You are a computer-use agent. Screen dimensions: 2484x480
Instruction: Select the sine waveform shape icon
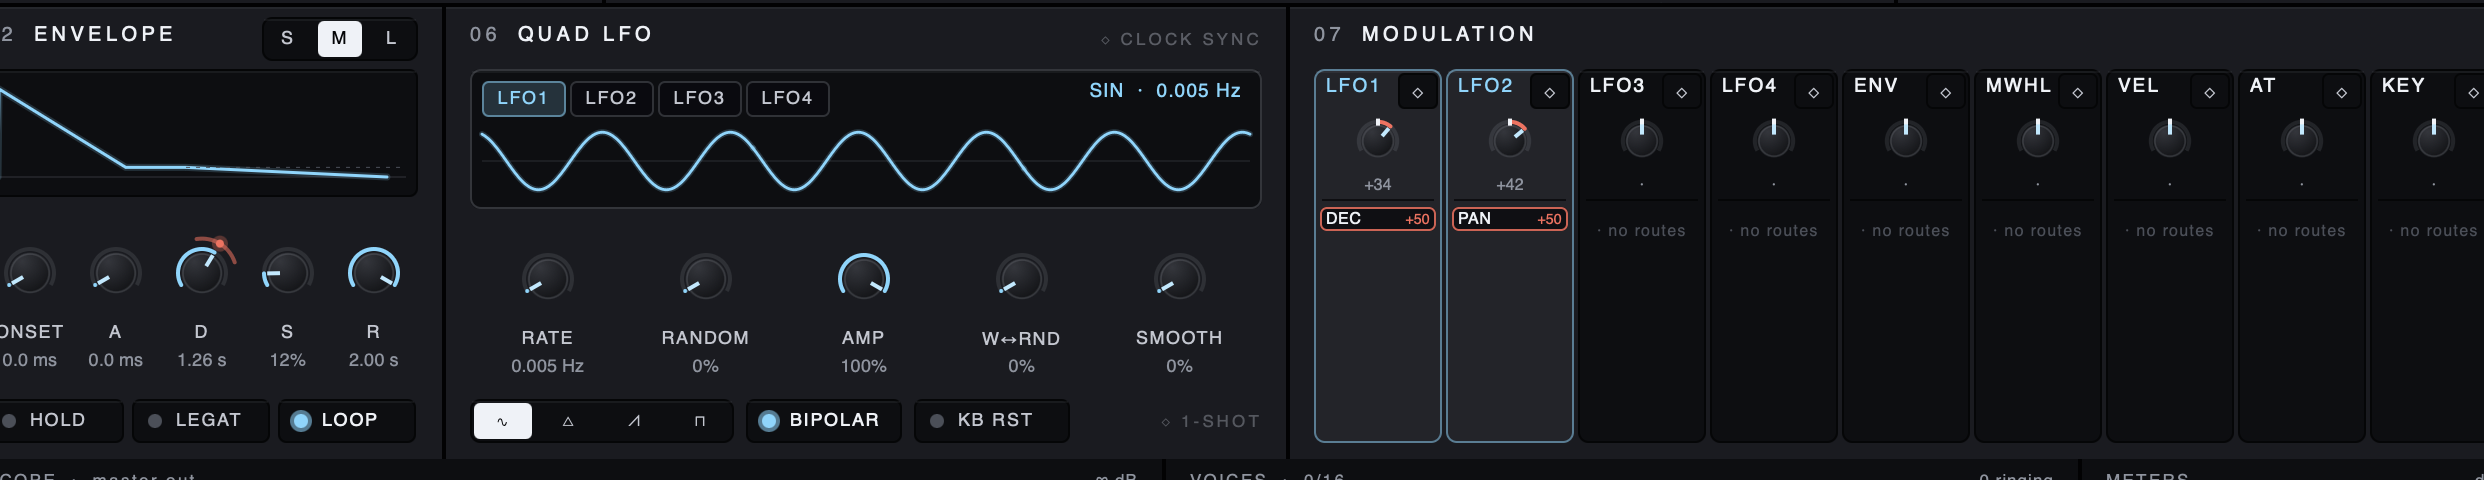[502, 421]
